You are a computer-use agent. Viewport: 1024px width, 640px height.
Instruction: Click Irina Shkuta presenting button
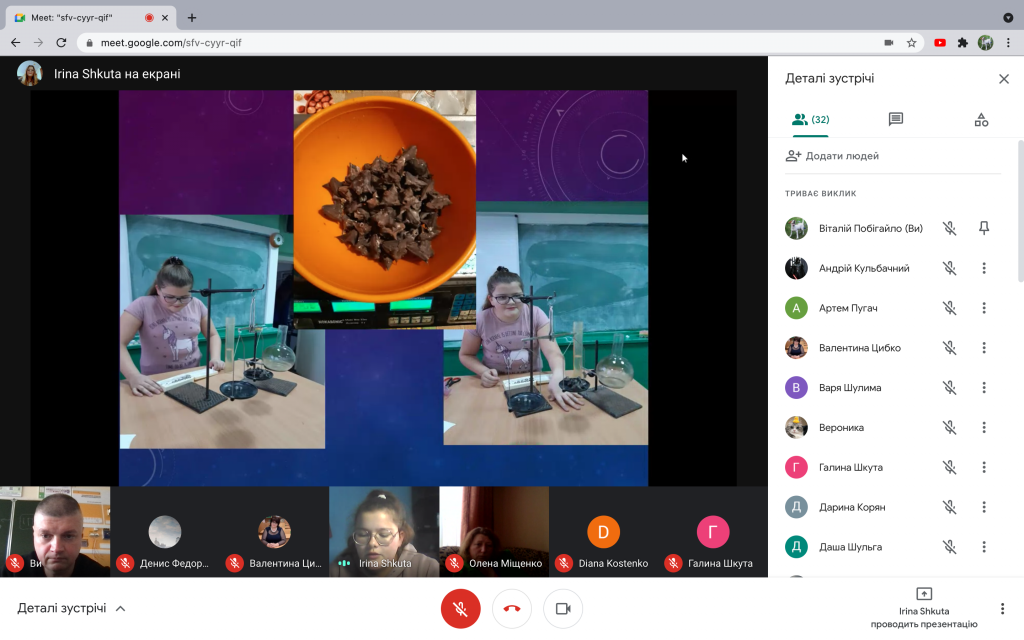point(923,607)
